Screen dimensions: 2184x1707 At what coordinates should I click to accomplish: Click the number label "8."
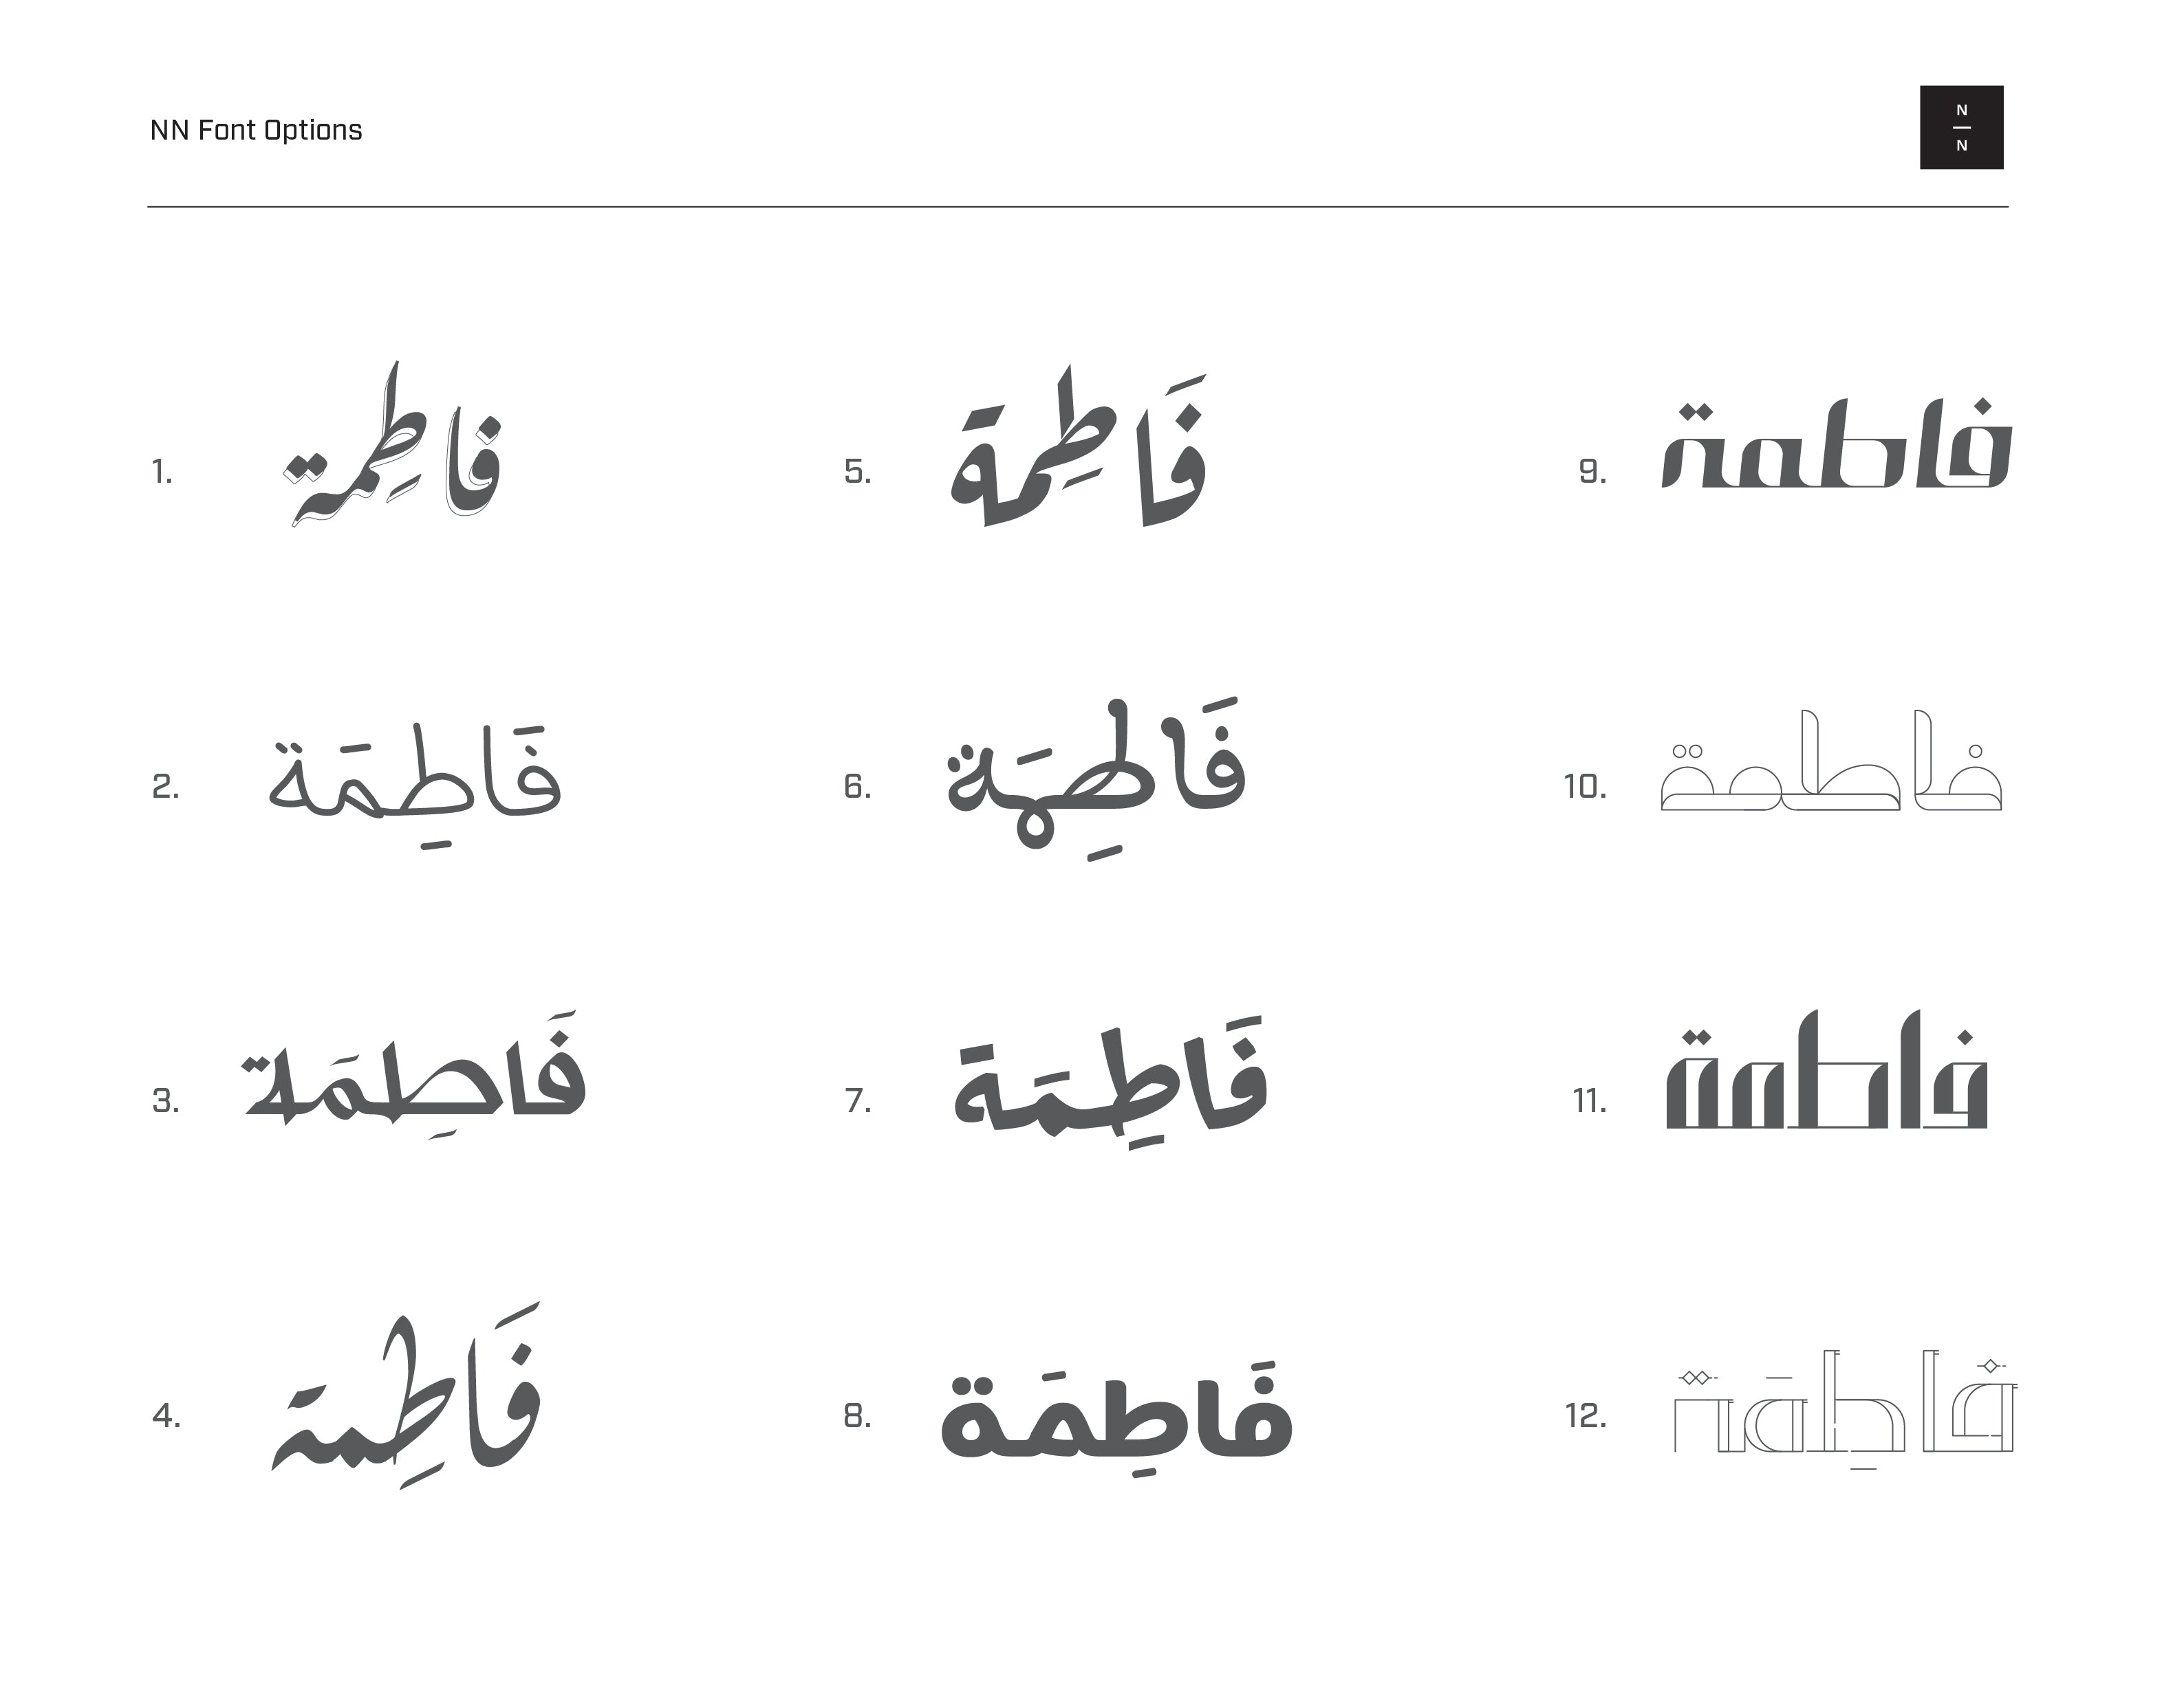(x=857, y=1416)
